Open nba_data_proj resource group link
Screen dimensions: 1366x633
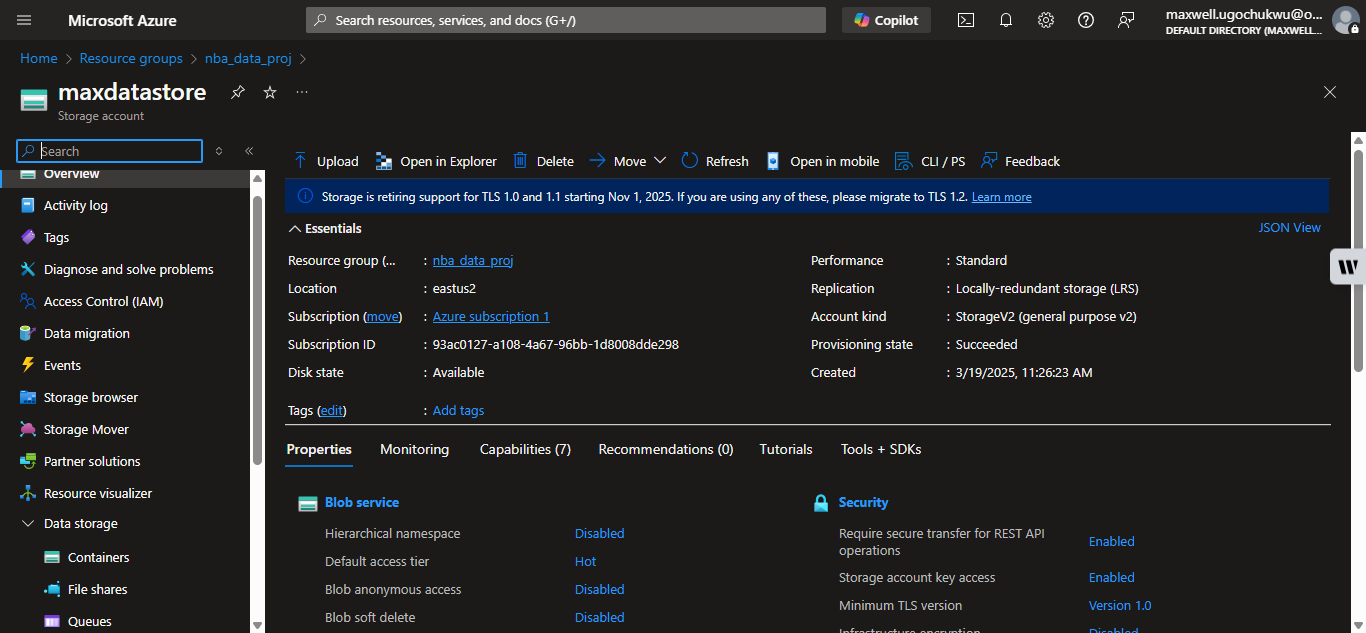[x=473, y=260]
